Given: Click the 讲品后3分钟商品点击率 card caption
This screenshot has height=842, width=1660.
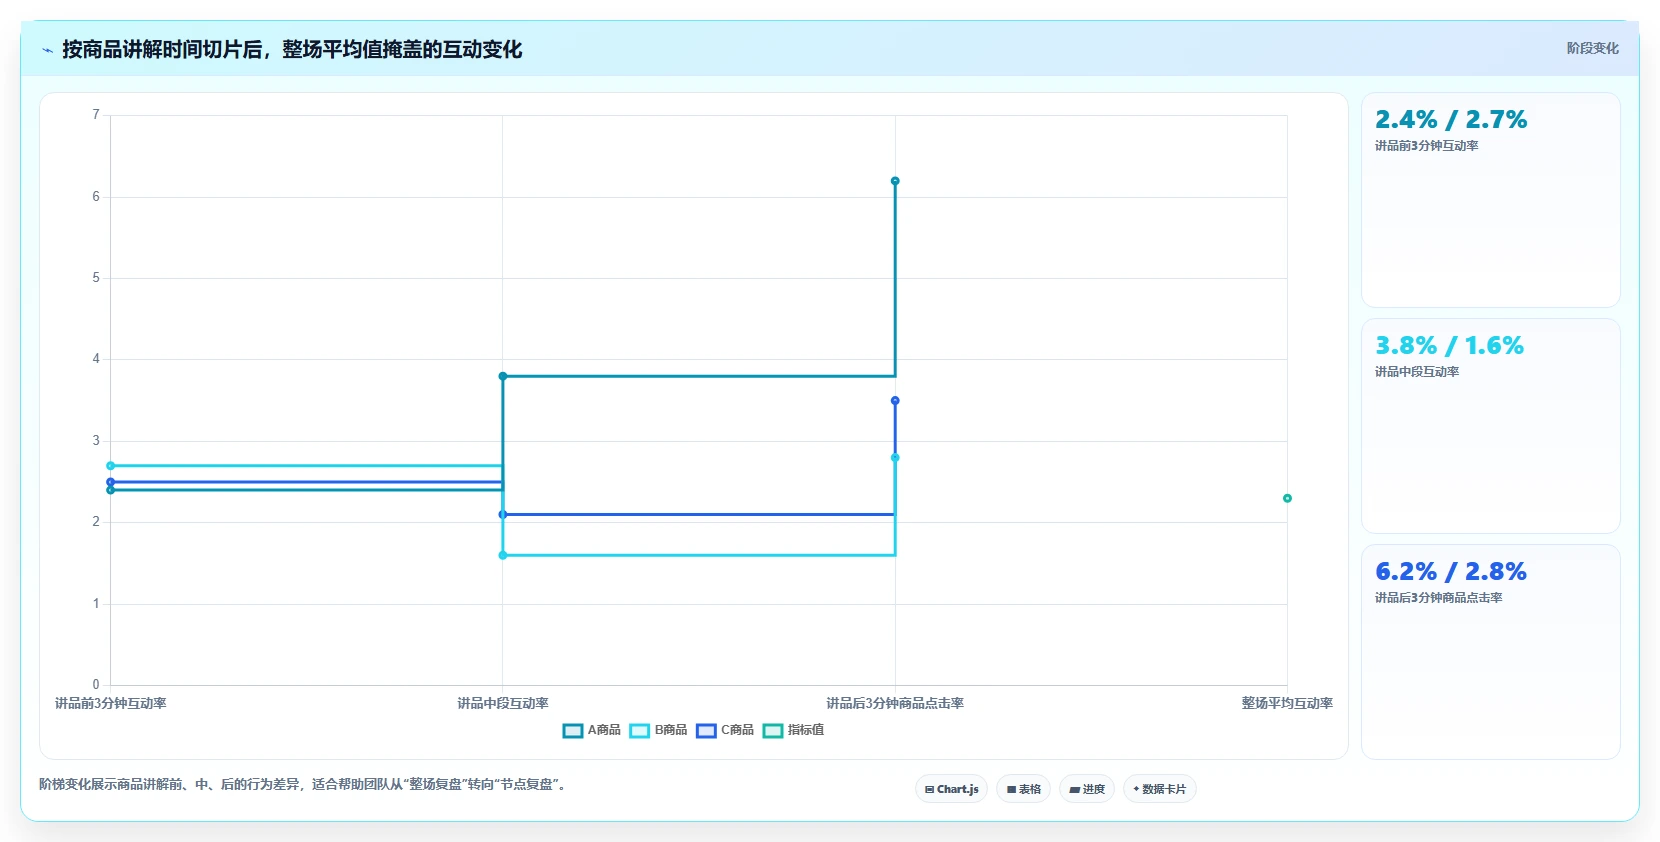Looking at the screenshot, I should coord(1438,598).
